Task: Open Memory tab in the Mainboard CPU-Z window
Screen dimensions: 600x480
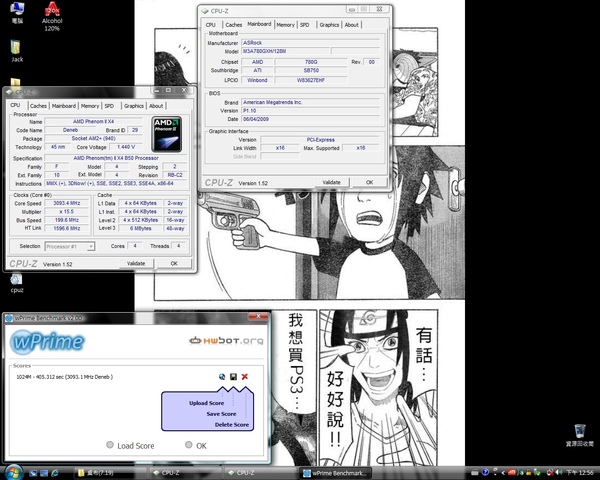Action: tap(285, 25)
